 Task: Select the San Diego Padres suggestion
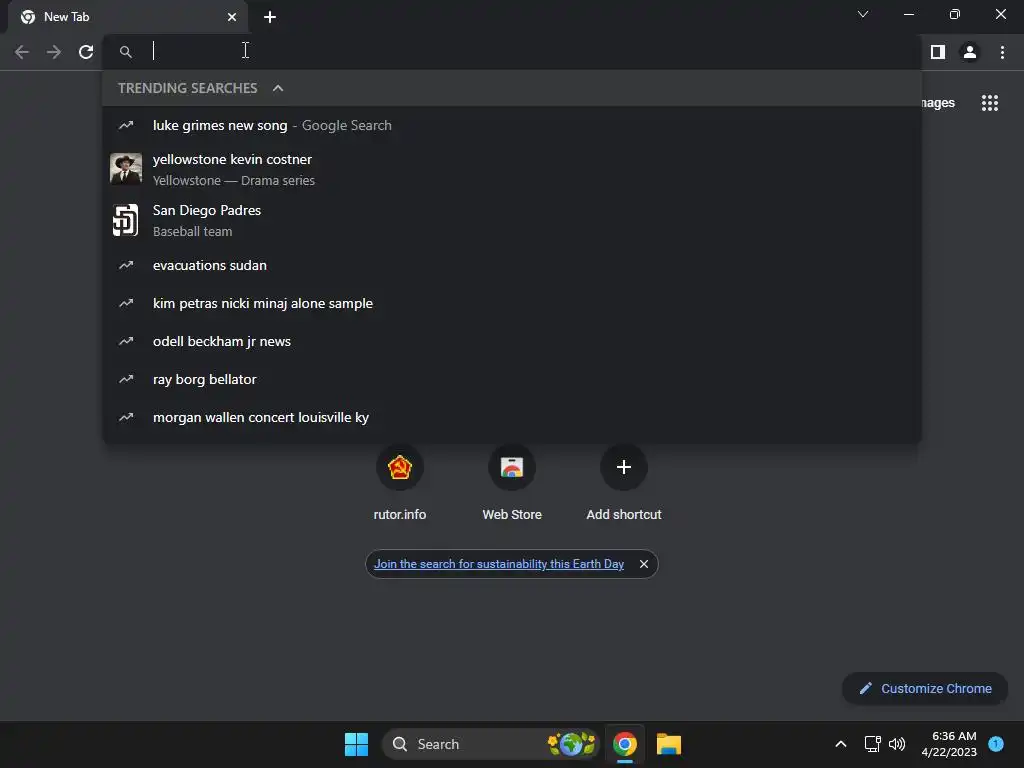point(512,220)
